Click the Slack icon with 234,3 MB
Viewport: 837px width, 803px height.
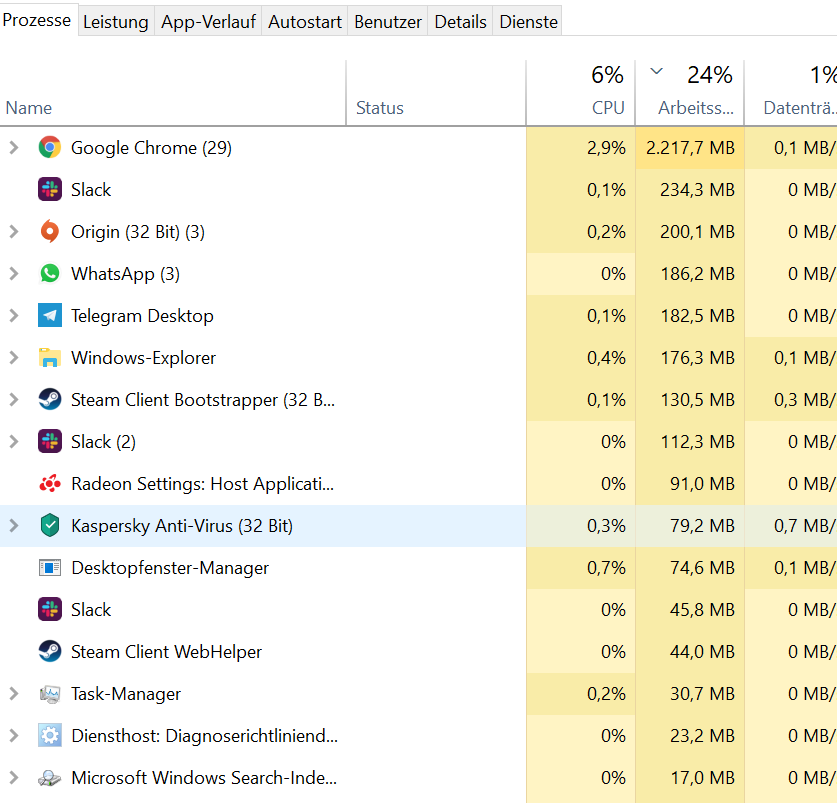pyautogui.click(x=50, y=190)
